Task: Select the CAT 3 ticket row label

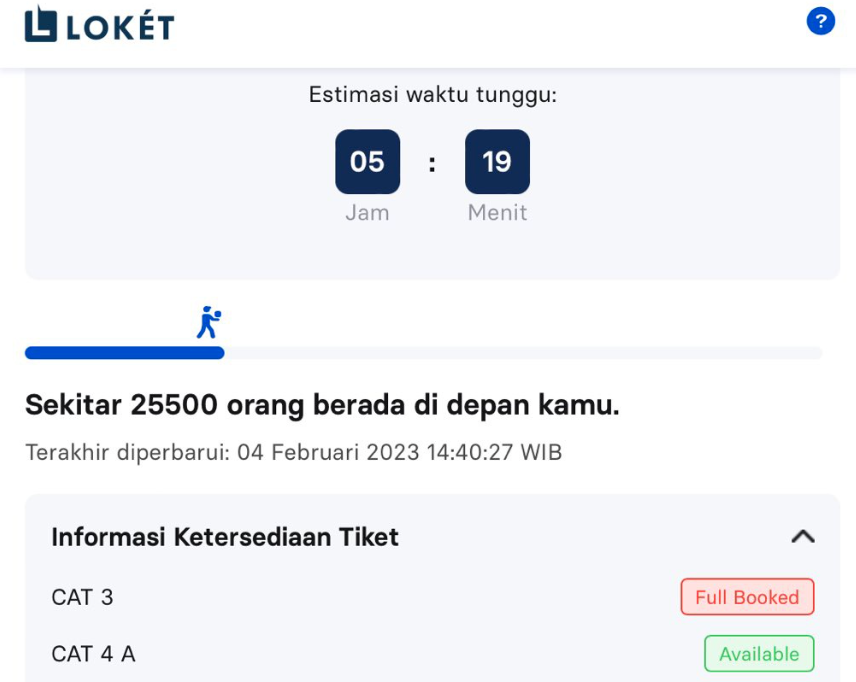Action: point(82,597)
